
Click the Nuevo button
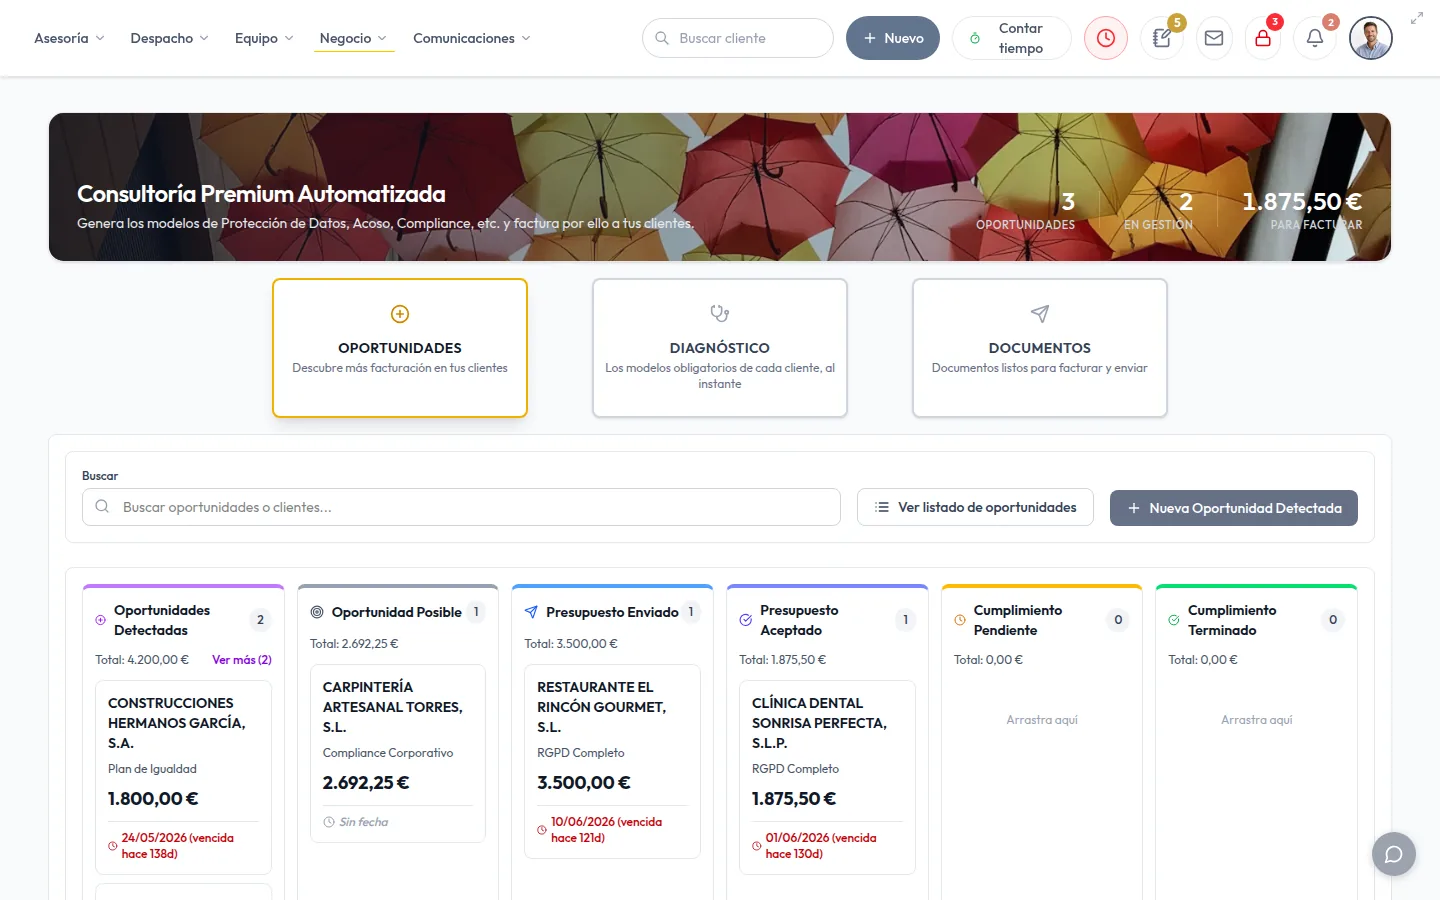point(893,38)
